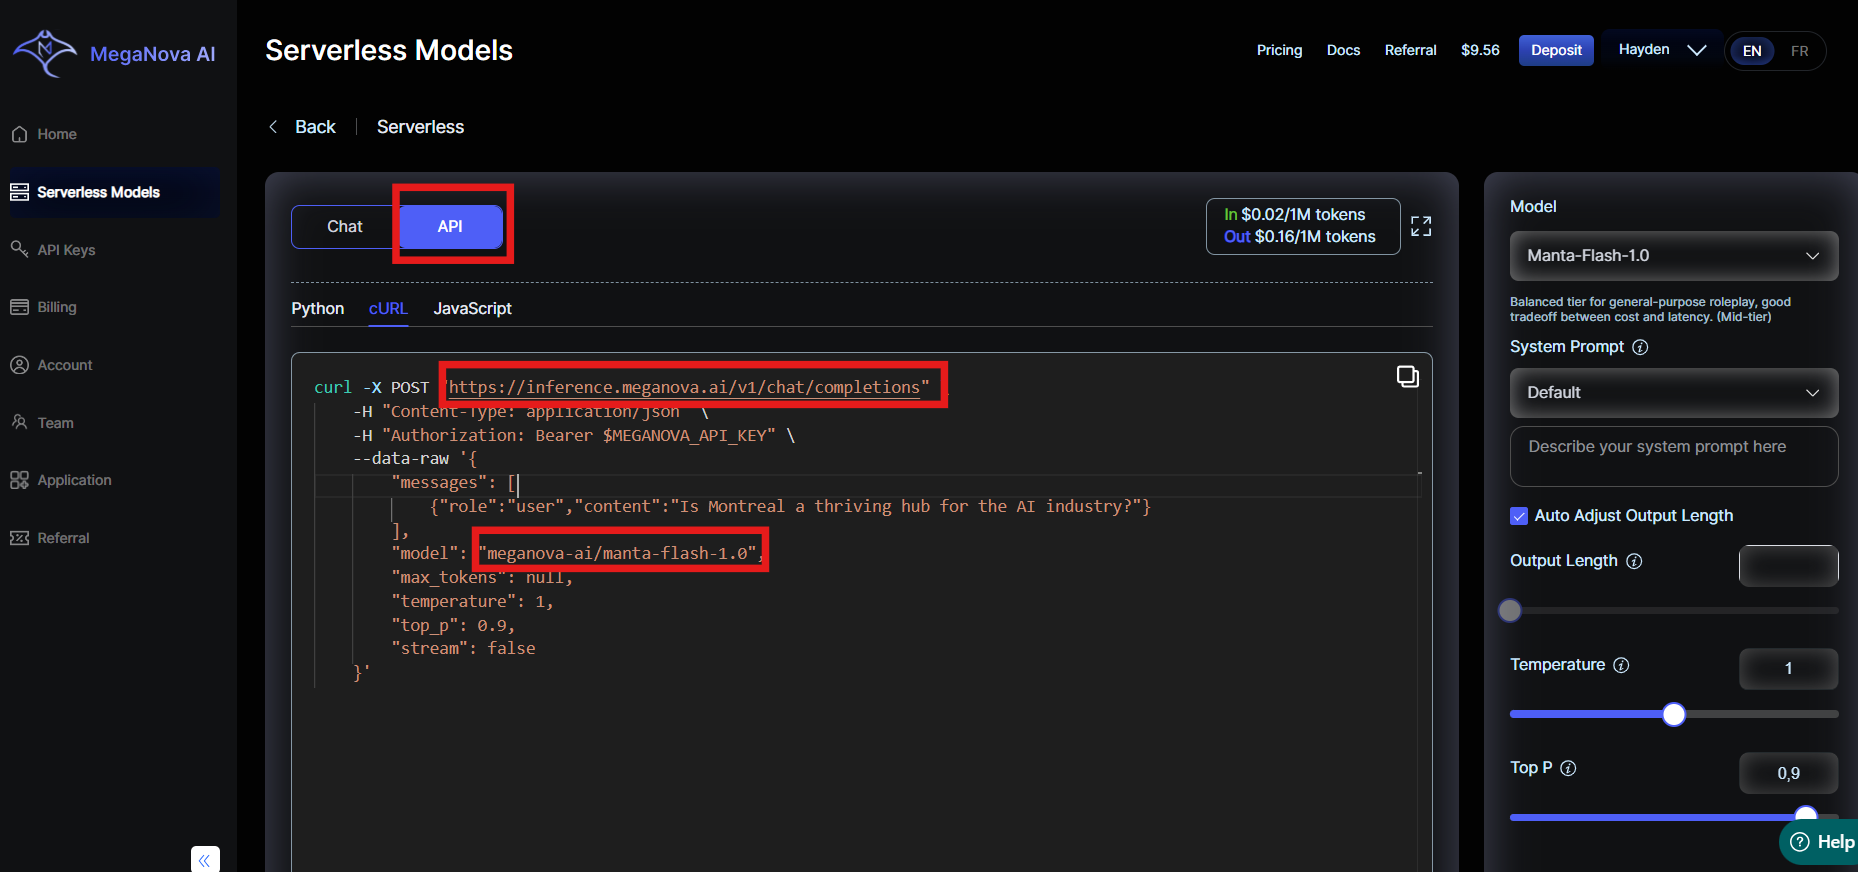1858x872 pixels.
Task: Open the Manta-Flash-1.0 model dropdown
Action: pyautogui.click(x=1673, y=256)
